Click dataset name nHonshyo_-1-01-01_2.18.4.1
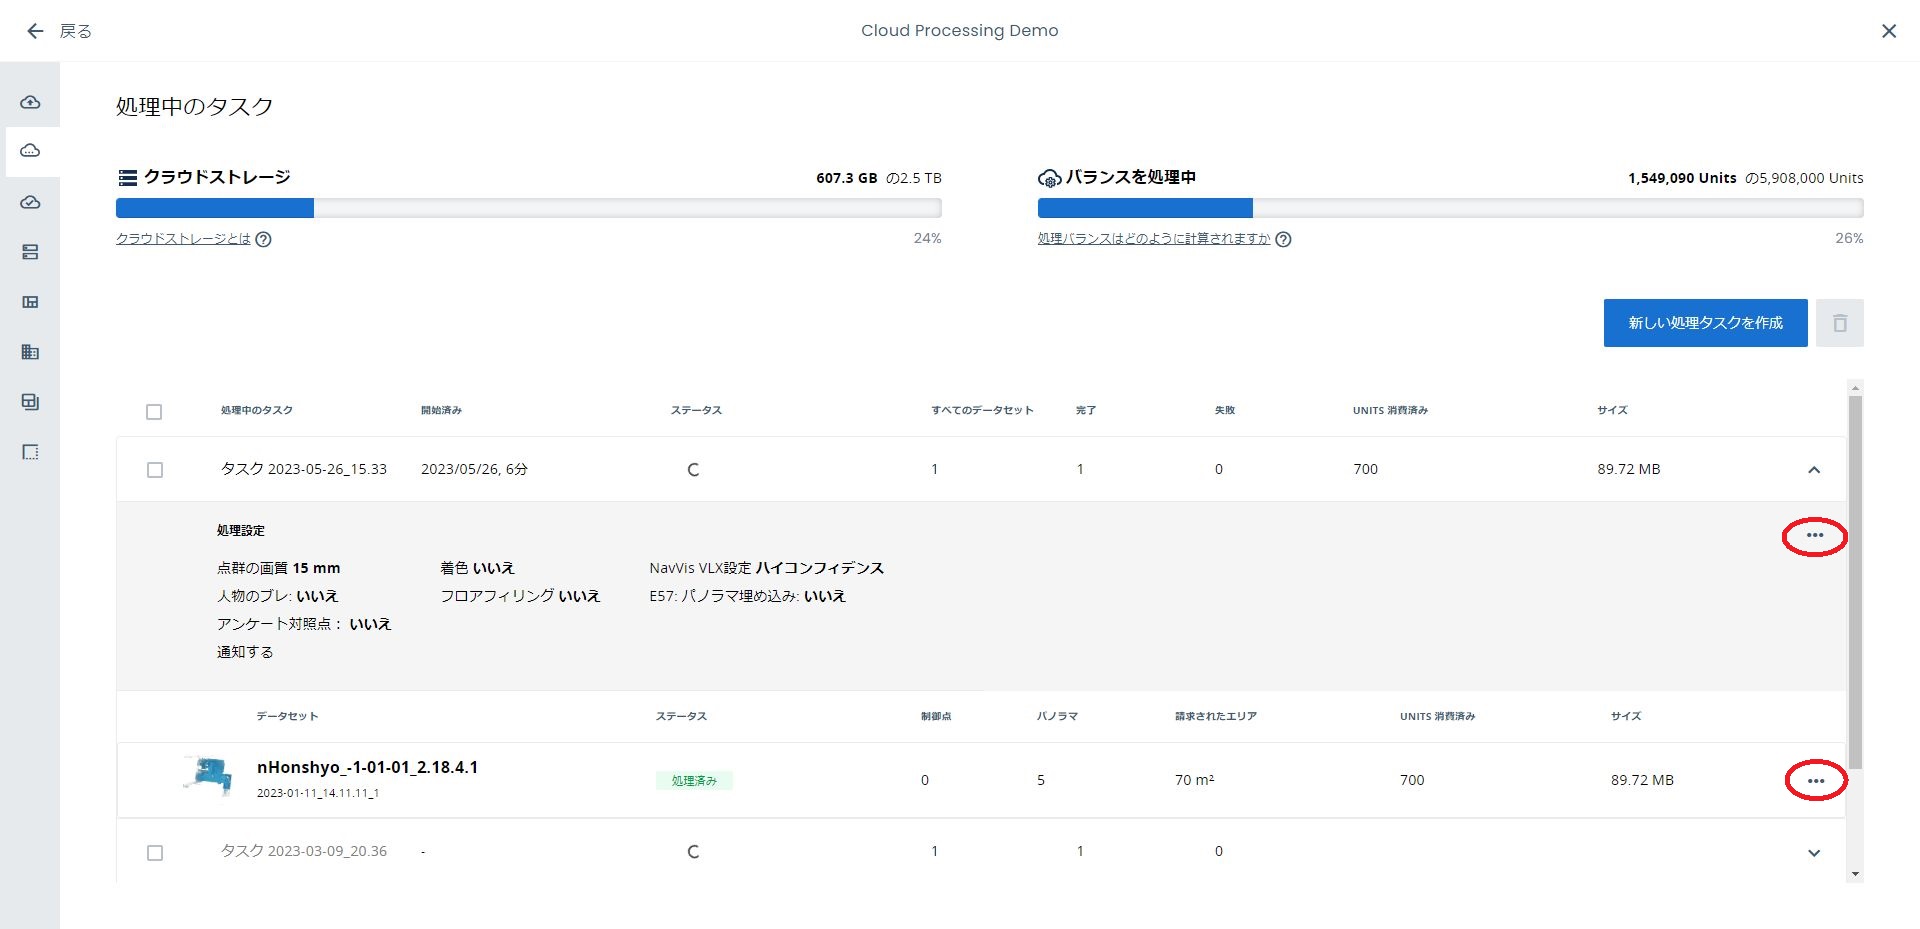The image size is (1920, 929). [x=367, y=767]
